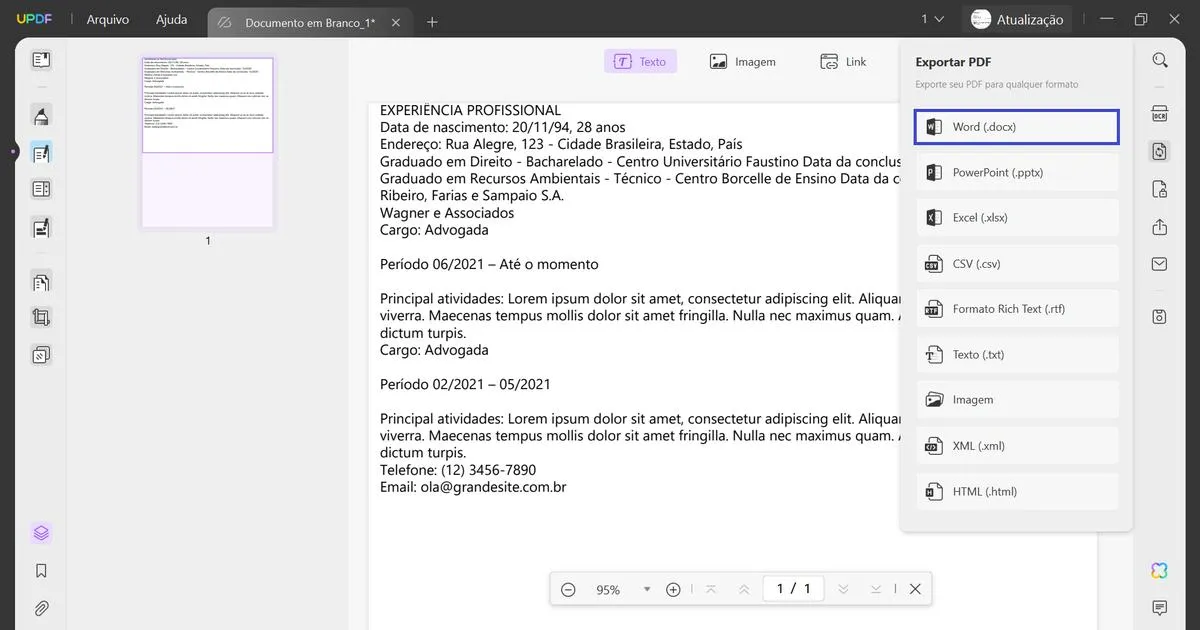Open the UPDF AI assistant icon

[1158, 570]
